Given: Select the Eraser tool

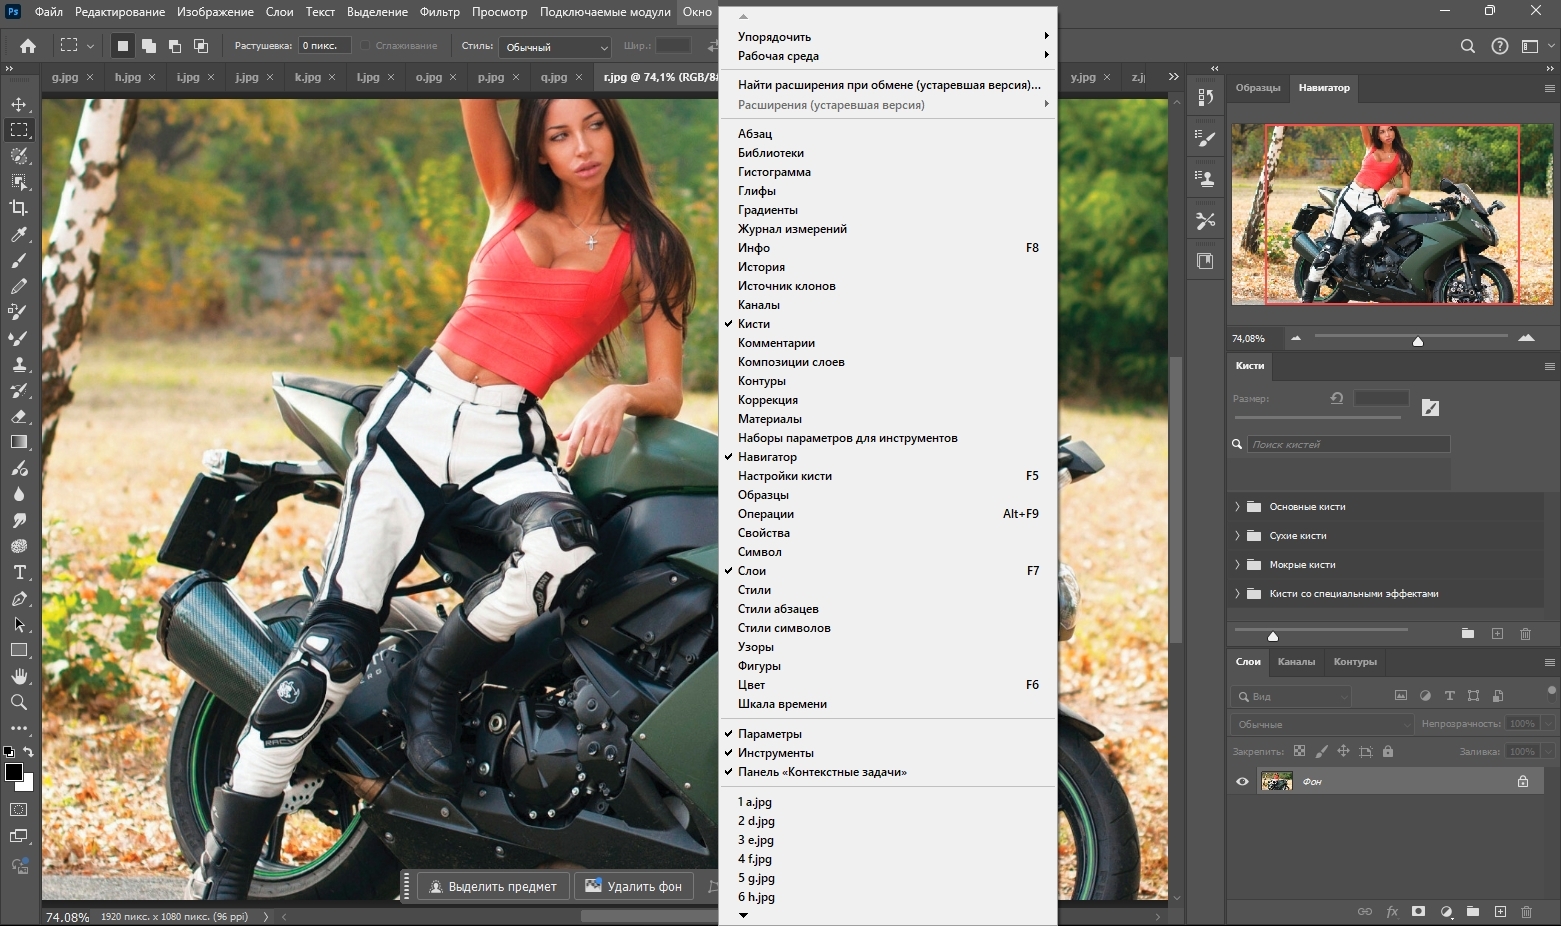Looking at the screenshot, I should pyautogui.click(x=19, y=416).
